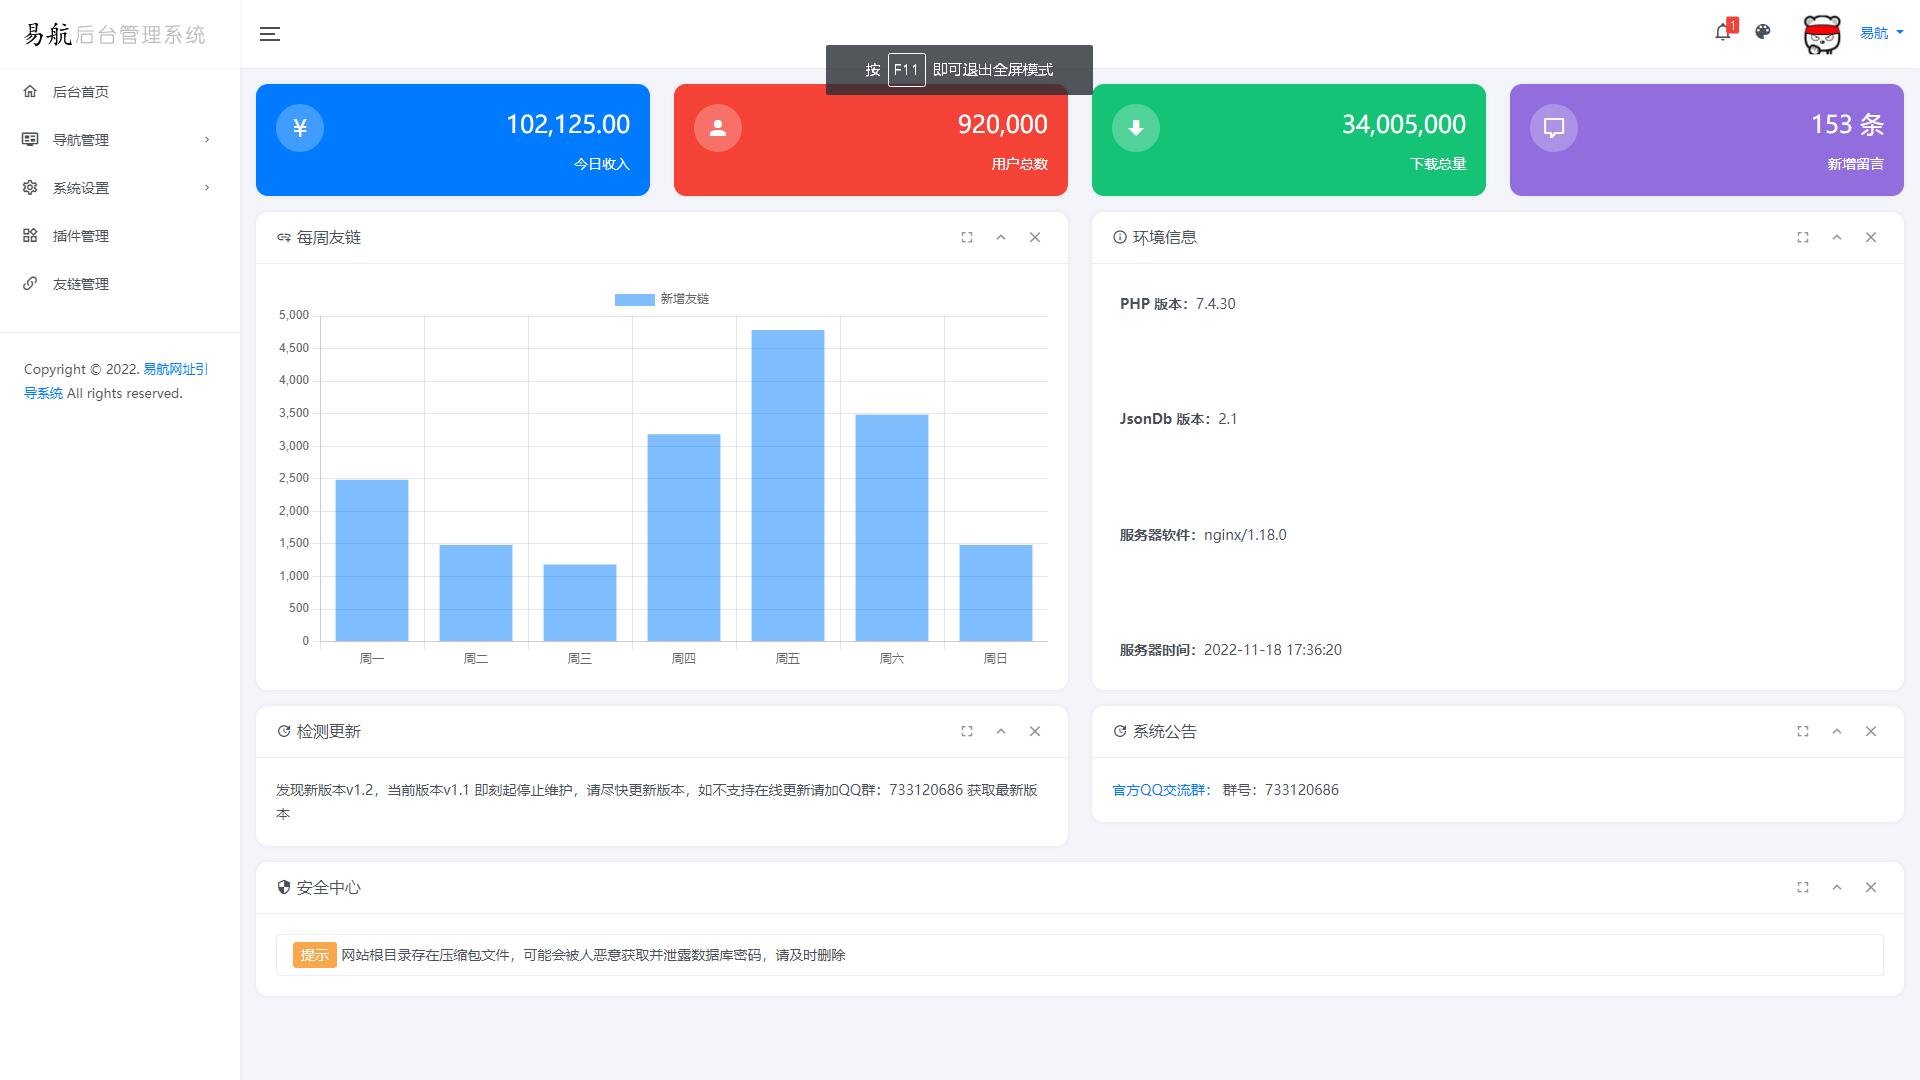Open the 易航网址引导系统 copyright link

(175, 370)
